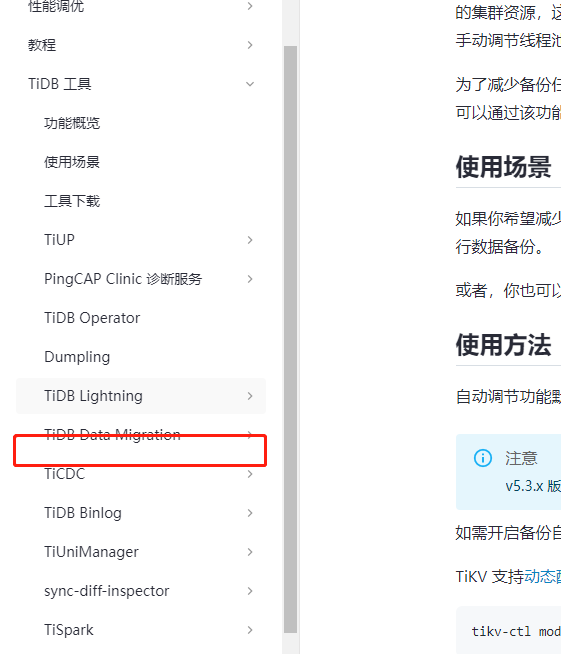Expand PingCAP Clinic 诊断服务 chevron
Screen dimensions: 561x654
(250, 279)
